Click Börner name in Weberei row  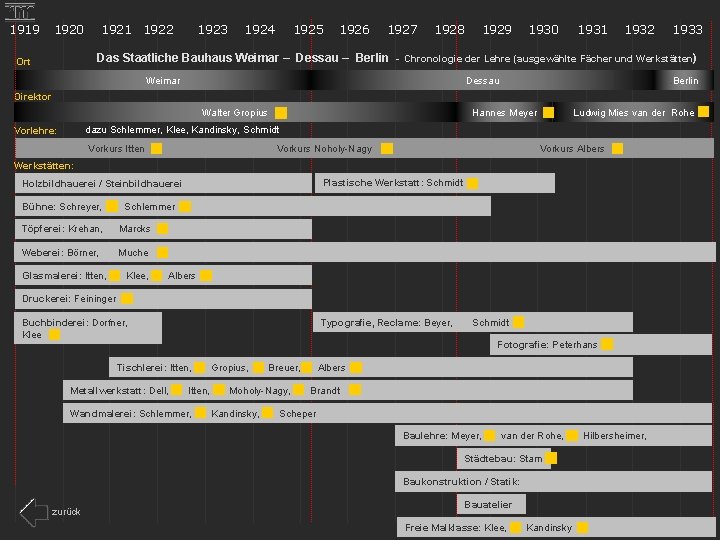(x=83, y=253)
